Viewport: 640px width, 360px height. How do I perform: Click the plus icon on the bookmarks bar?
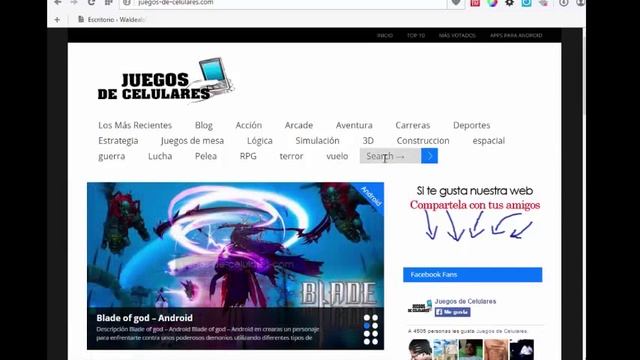(57, 20)
